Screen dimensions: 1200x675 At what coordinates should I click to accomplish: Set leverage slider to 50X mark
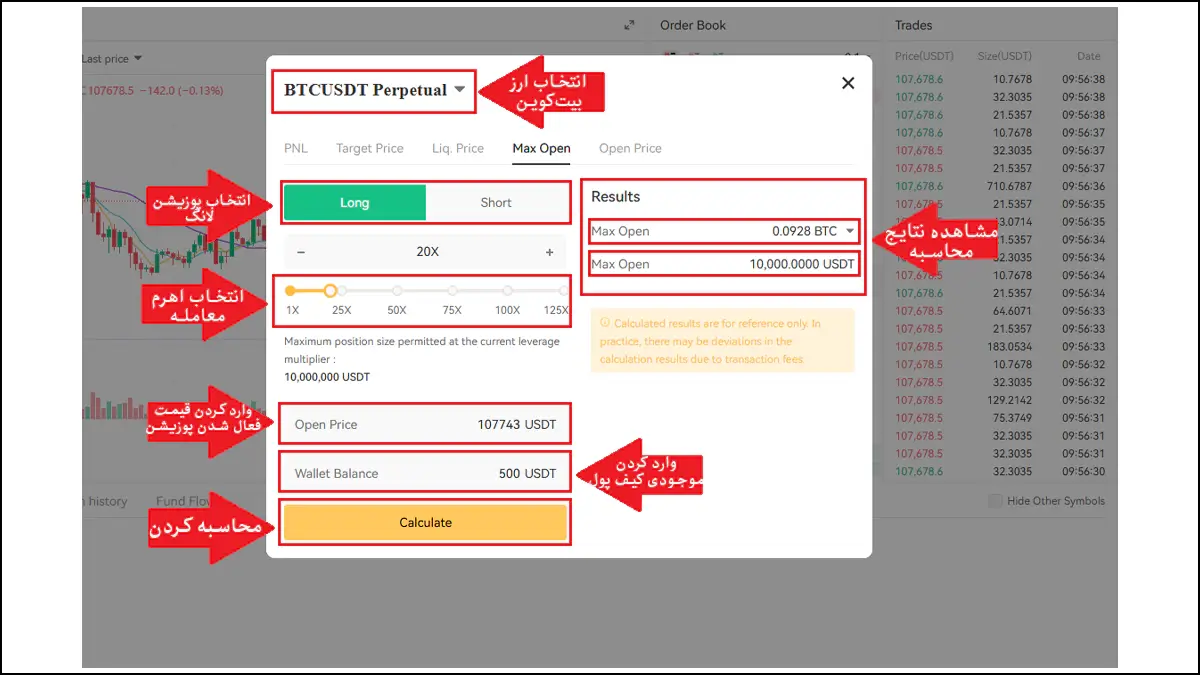[x=397, y=291]
